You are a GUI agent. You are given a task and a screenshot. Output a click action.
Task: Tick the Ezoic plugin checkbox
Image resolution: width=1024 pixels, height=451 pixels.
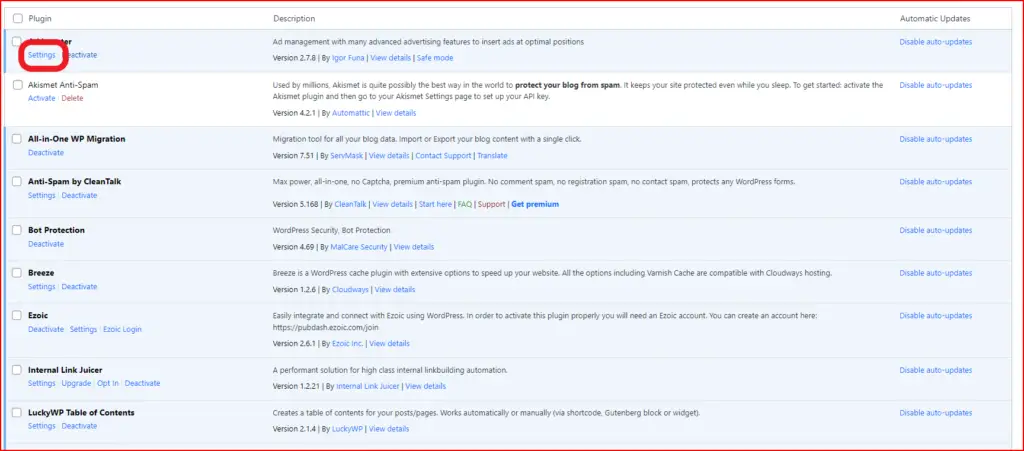click(x=18, y=315)
